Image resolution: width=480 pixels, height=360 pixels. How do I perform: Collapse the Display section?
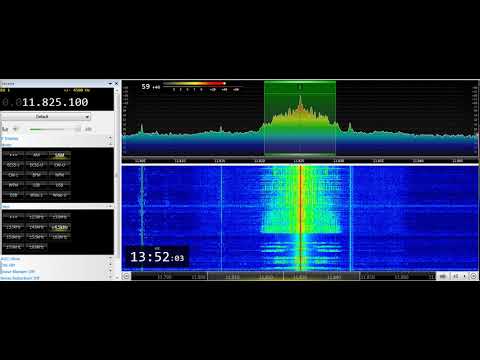point(110,138)
